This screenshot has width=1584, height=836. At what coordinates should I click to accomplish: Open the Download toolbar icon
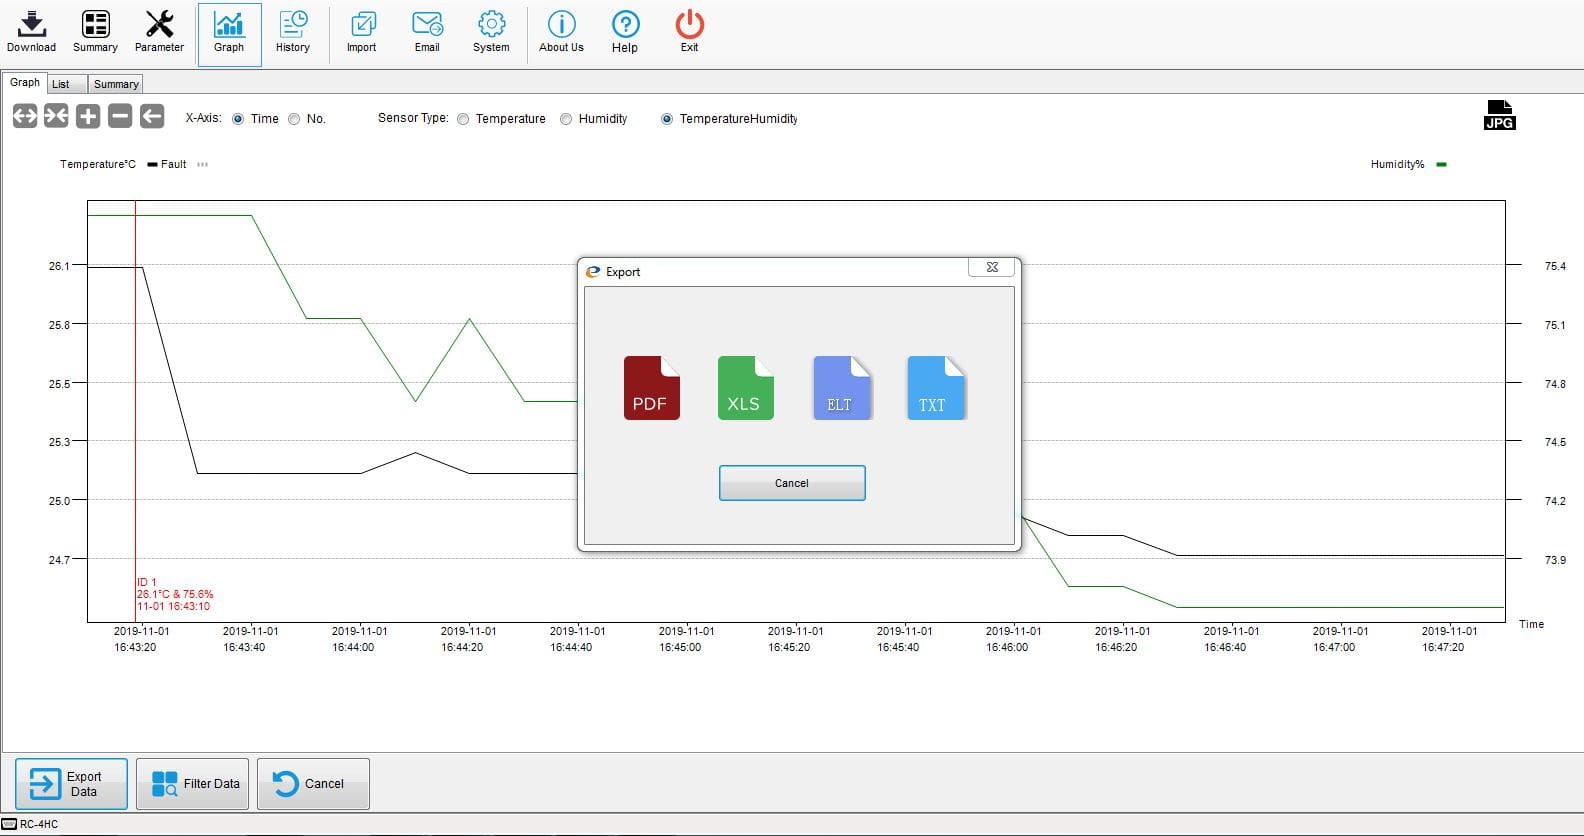[x=31, y=32]
